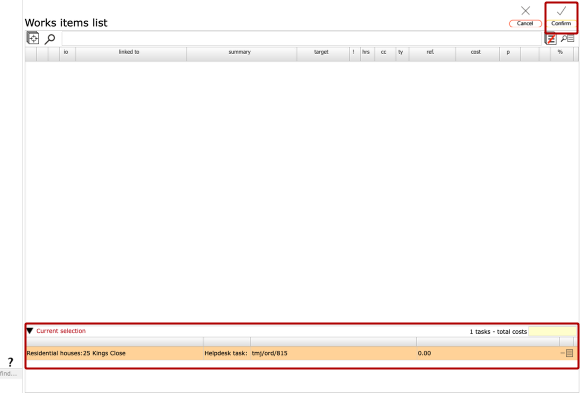
Task: Collapse the Current selection section
Action: tap(30, 331)
